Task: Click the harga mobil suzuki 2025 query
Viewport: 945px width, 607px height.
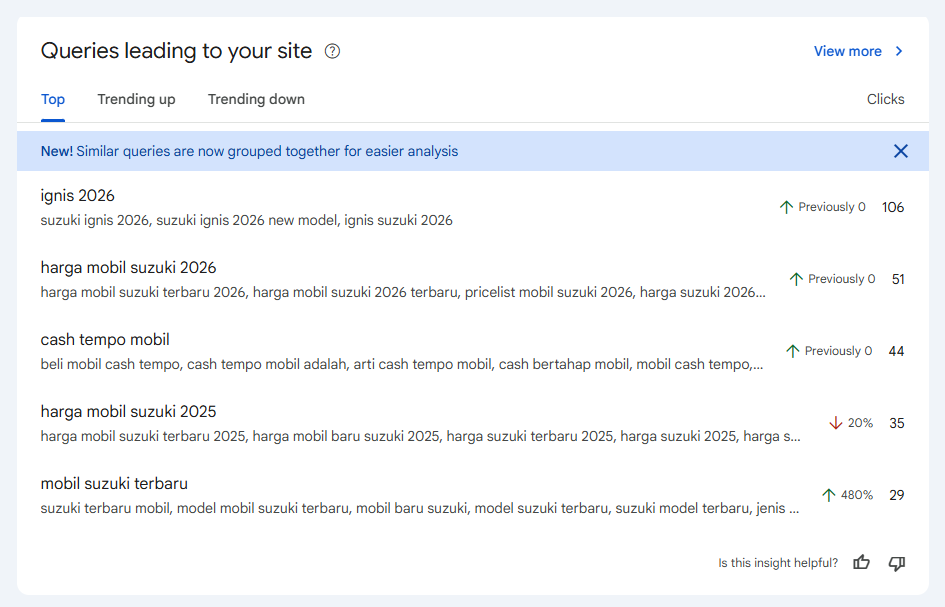Action: click(x=128, y=412)
